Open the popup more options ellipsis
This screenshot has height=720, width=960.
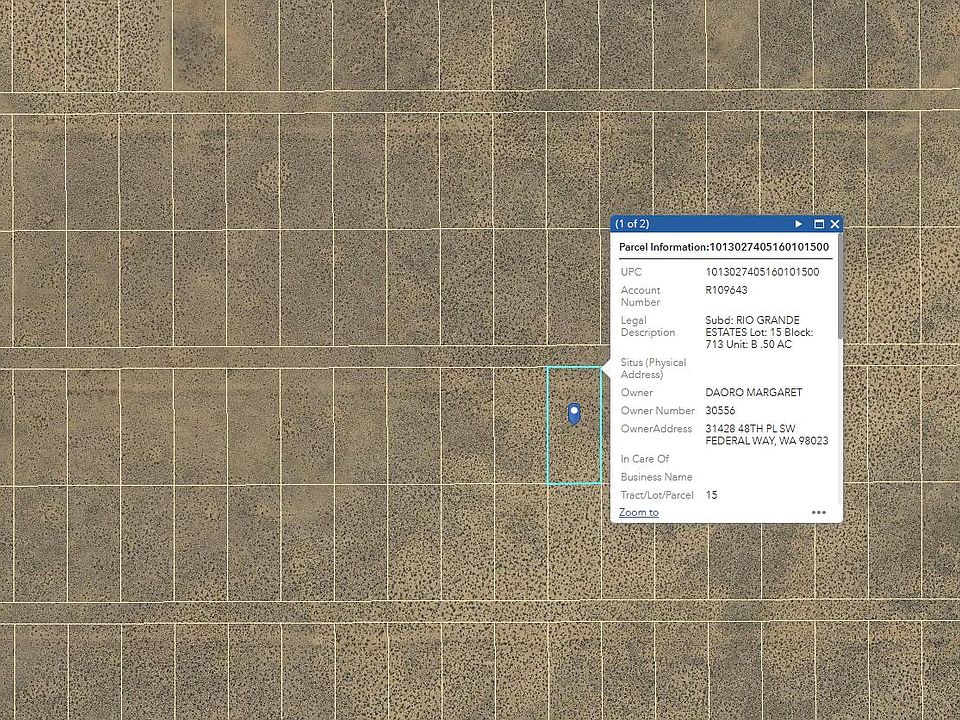click(819, 512)
